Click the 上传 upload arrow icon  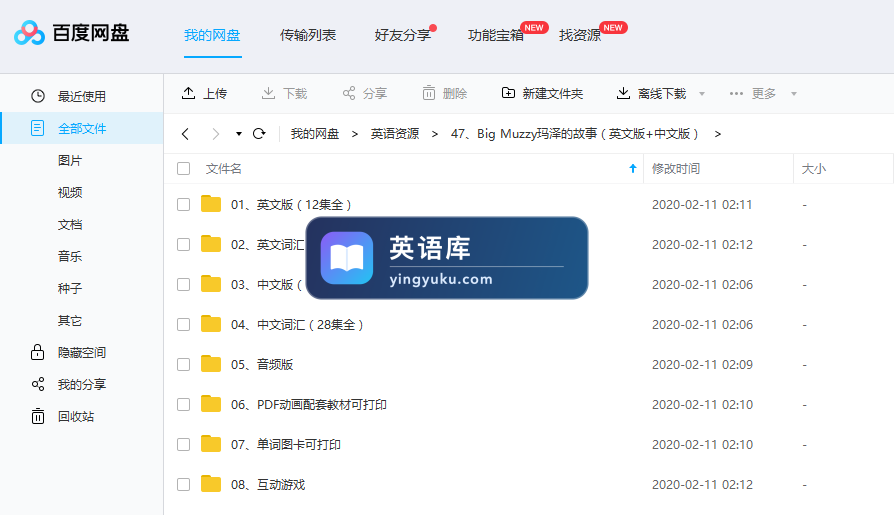[x=188, y=93]
